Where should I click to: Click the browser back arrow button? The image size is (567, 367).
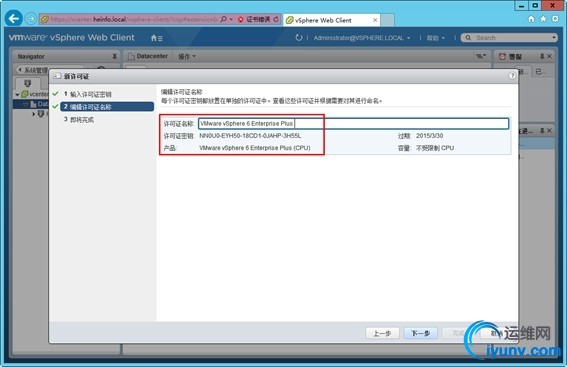click(x=14, y=18)
